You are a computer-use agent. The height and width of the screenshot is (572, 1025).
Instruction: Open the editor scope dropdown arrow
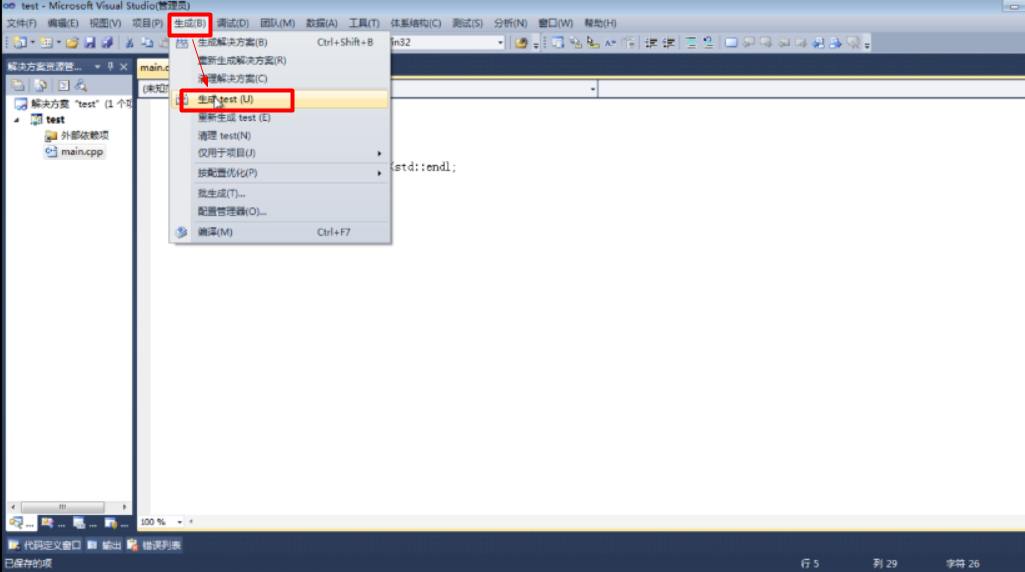pyautogui.click(x=592, y=88)
